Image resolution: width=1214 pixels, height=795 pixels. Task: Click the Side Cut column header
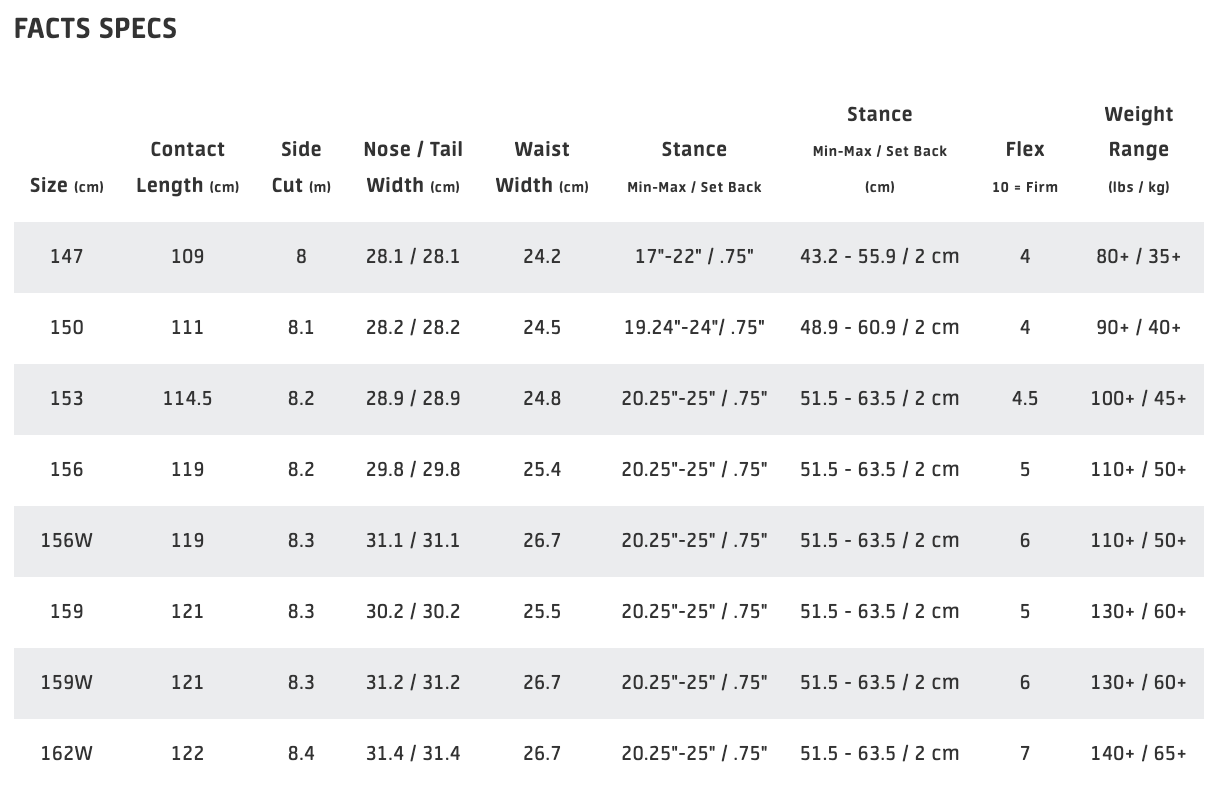(301, 167)
